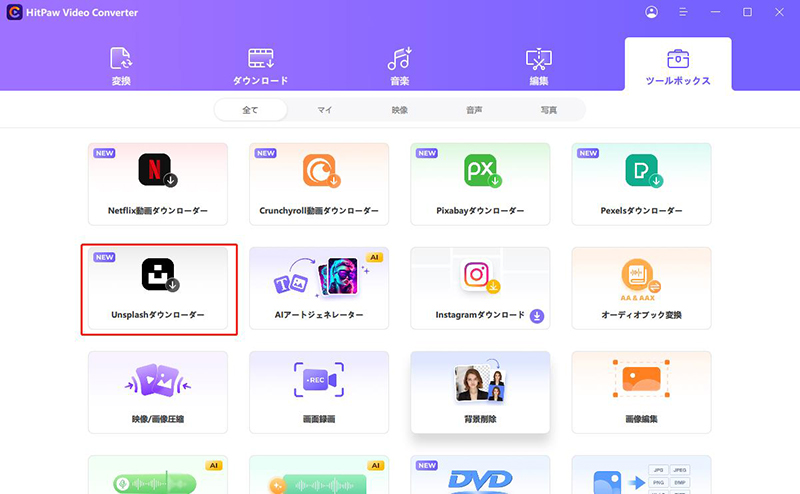Click 画面録画 label
800x494 pixels.
click(319, 419)
